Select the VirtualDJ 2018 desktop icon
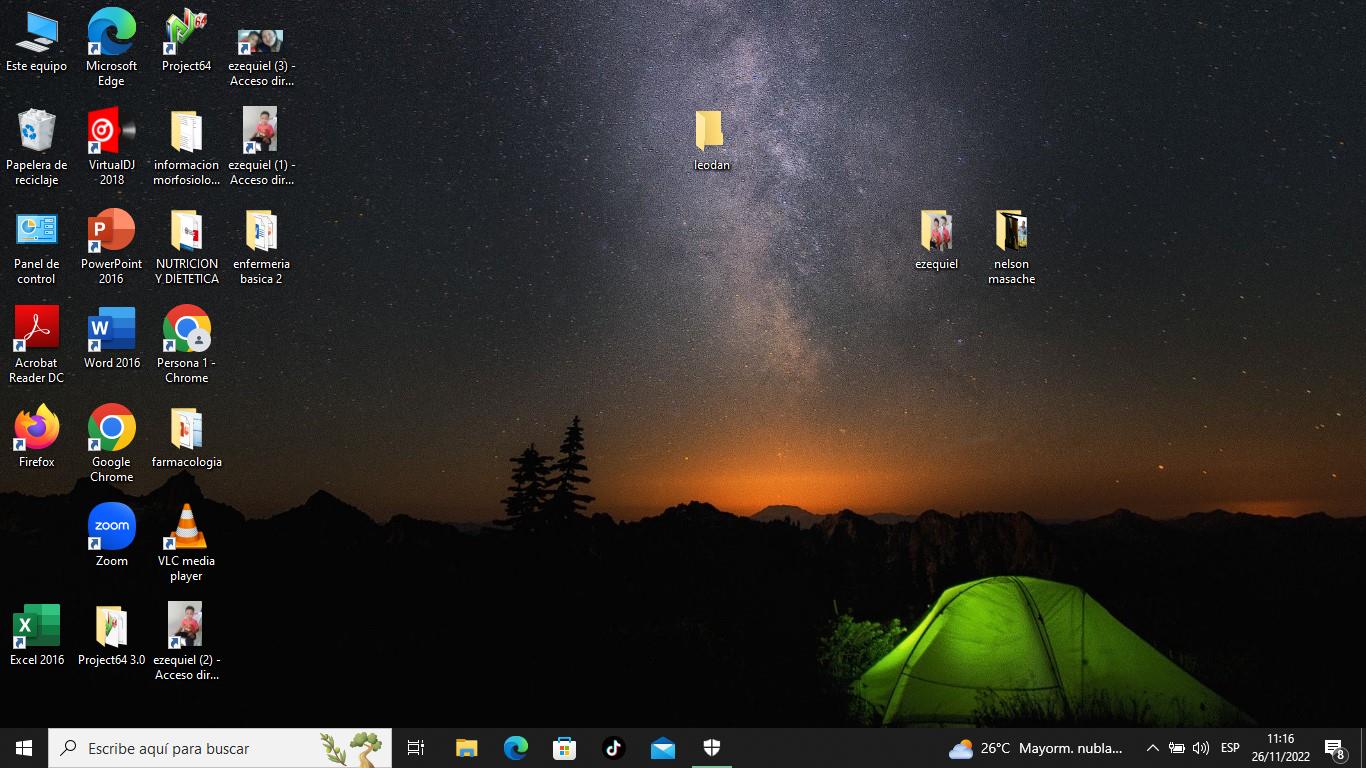The height and width of the screenshot is (768, 1366). (x=111, y=132)
